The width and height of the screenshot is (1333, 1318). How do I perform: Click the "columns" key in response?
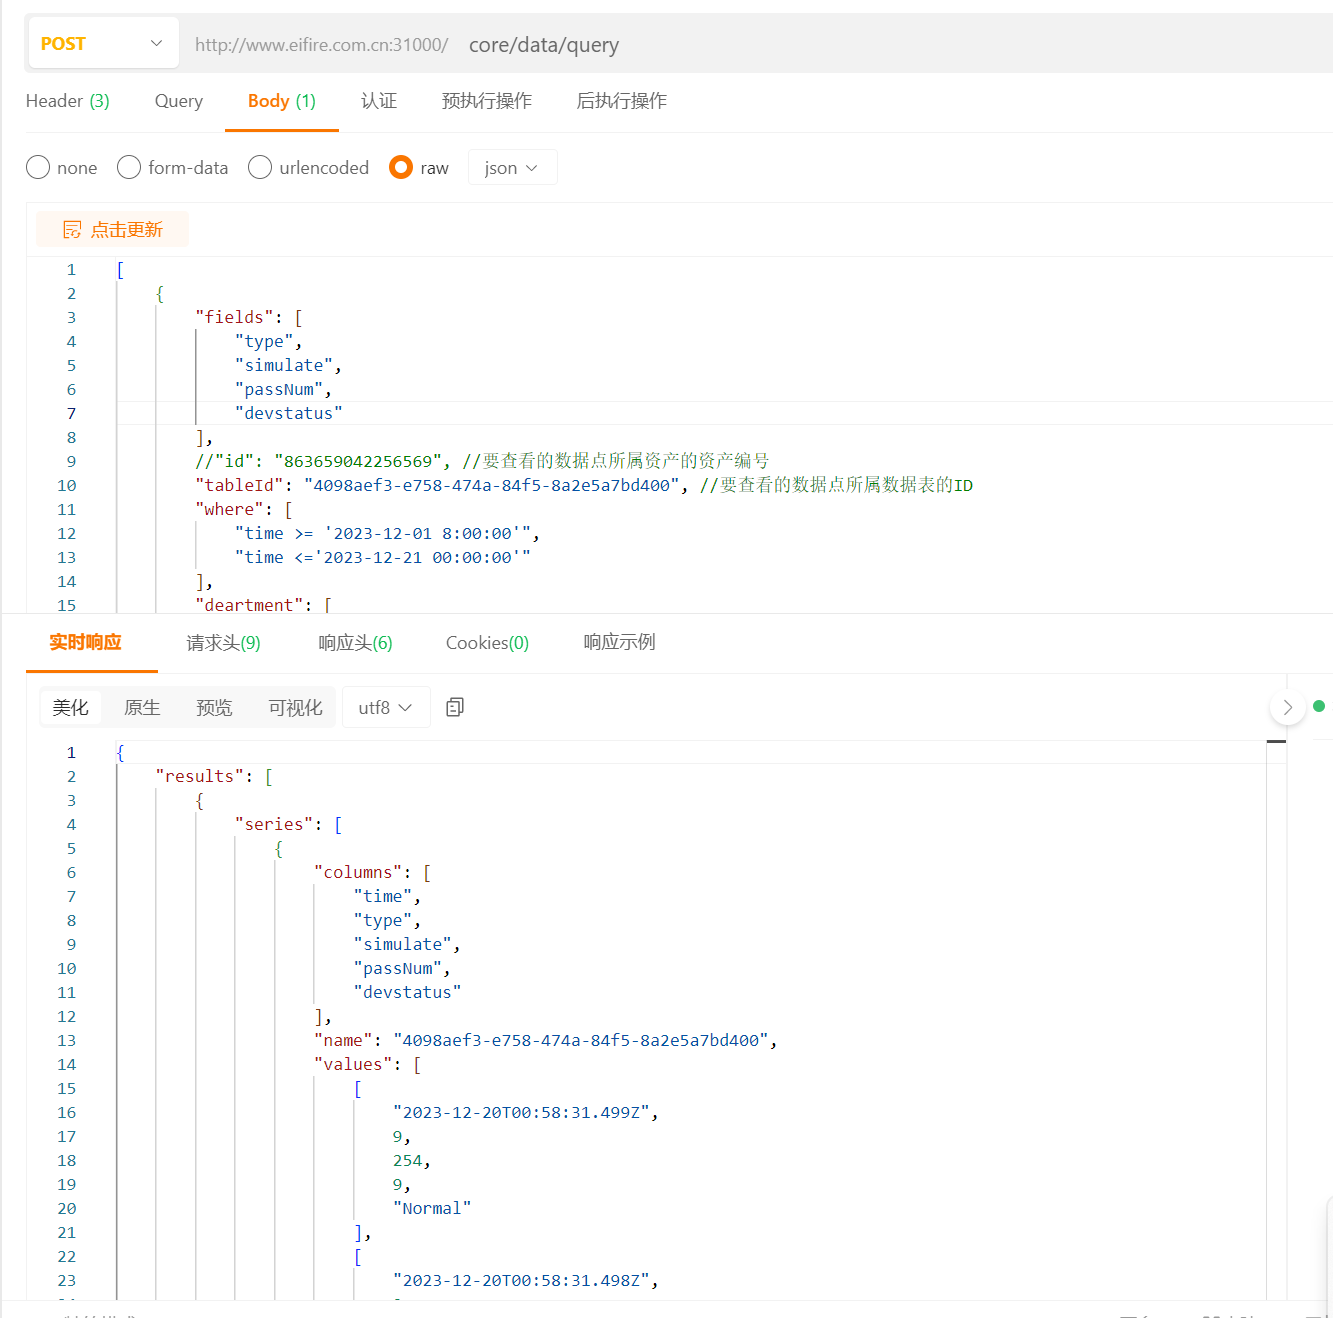pyautogui.click(x=358, y=872)
